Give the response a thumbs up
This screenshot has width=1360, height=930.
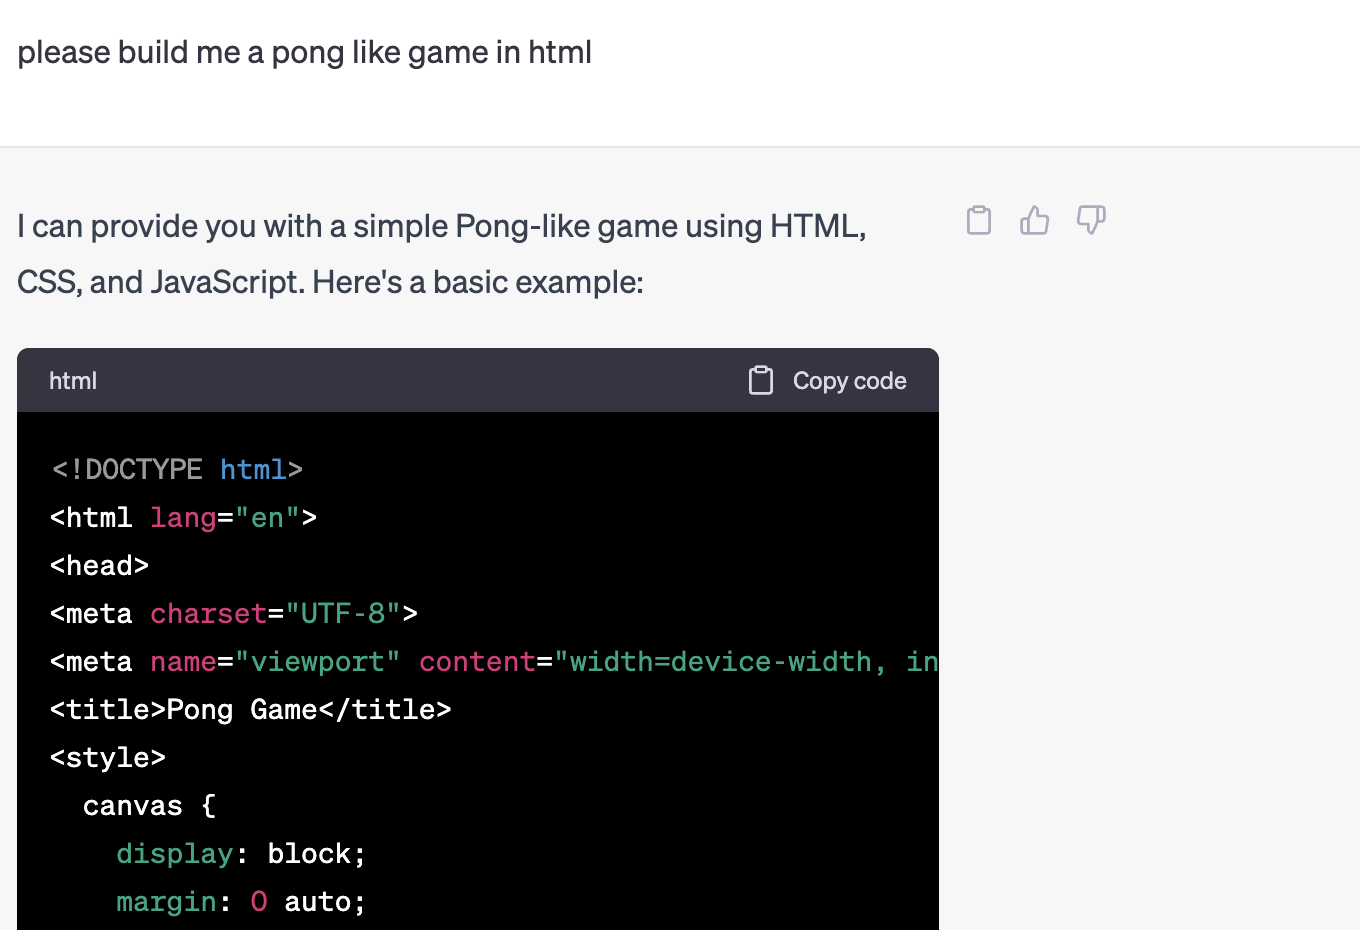pyautogui.click(x=1034, y=220)
